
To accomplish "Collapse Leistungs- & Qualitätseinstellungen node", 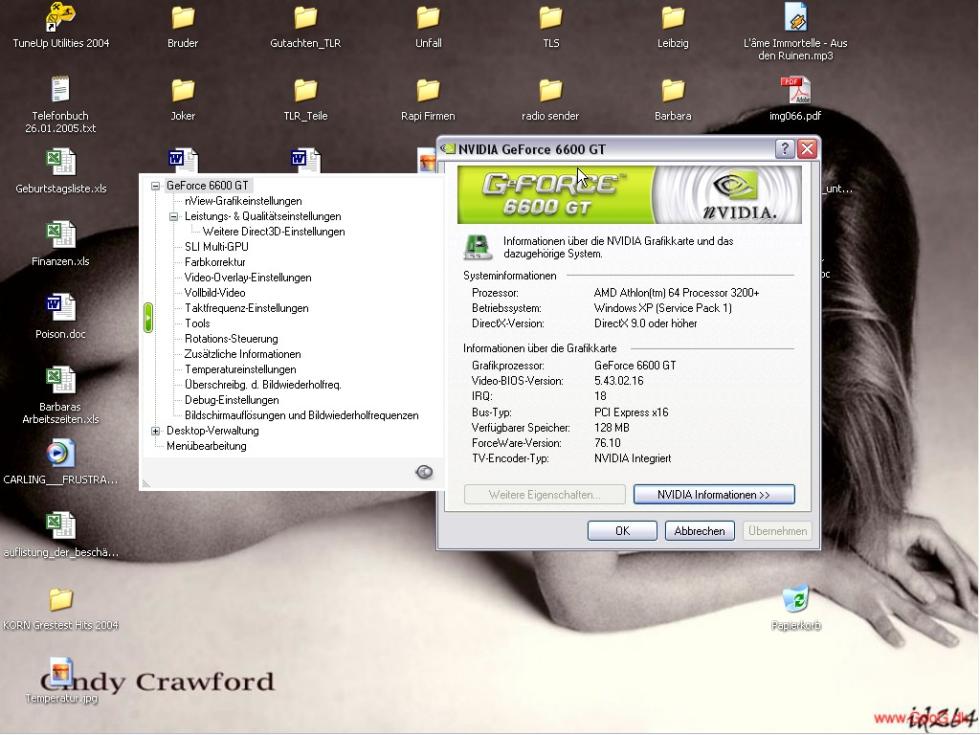I will 174,216.
